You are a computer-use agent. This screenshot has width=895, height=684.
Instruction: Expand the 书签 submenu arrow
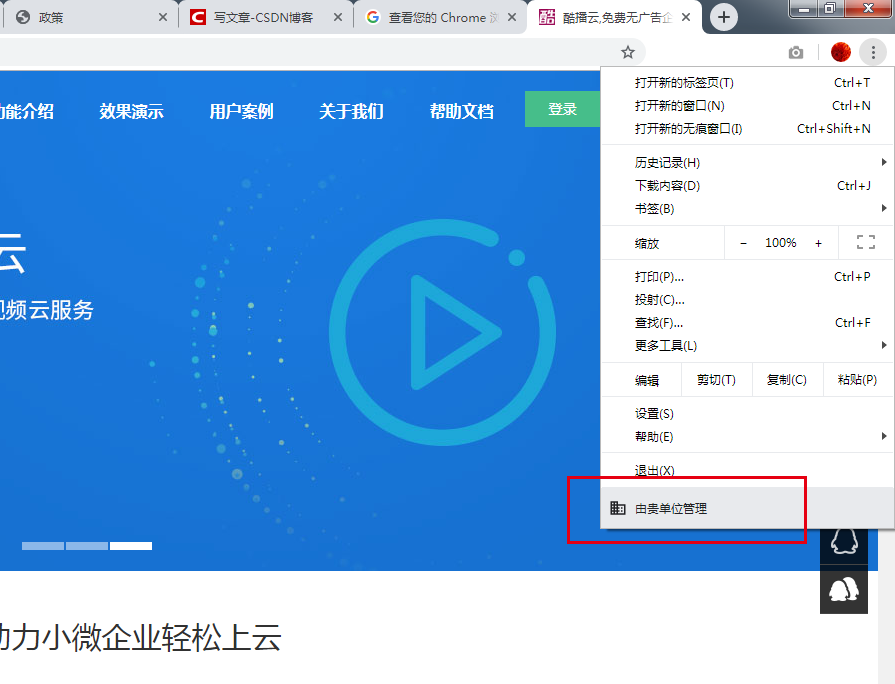(884, 208)
